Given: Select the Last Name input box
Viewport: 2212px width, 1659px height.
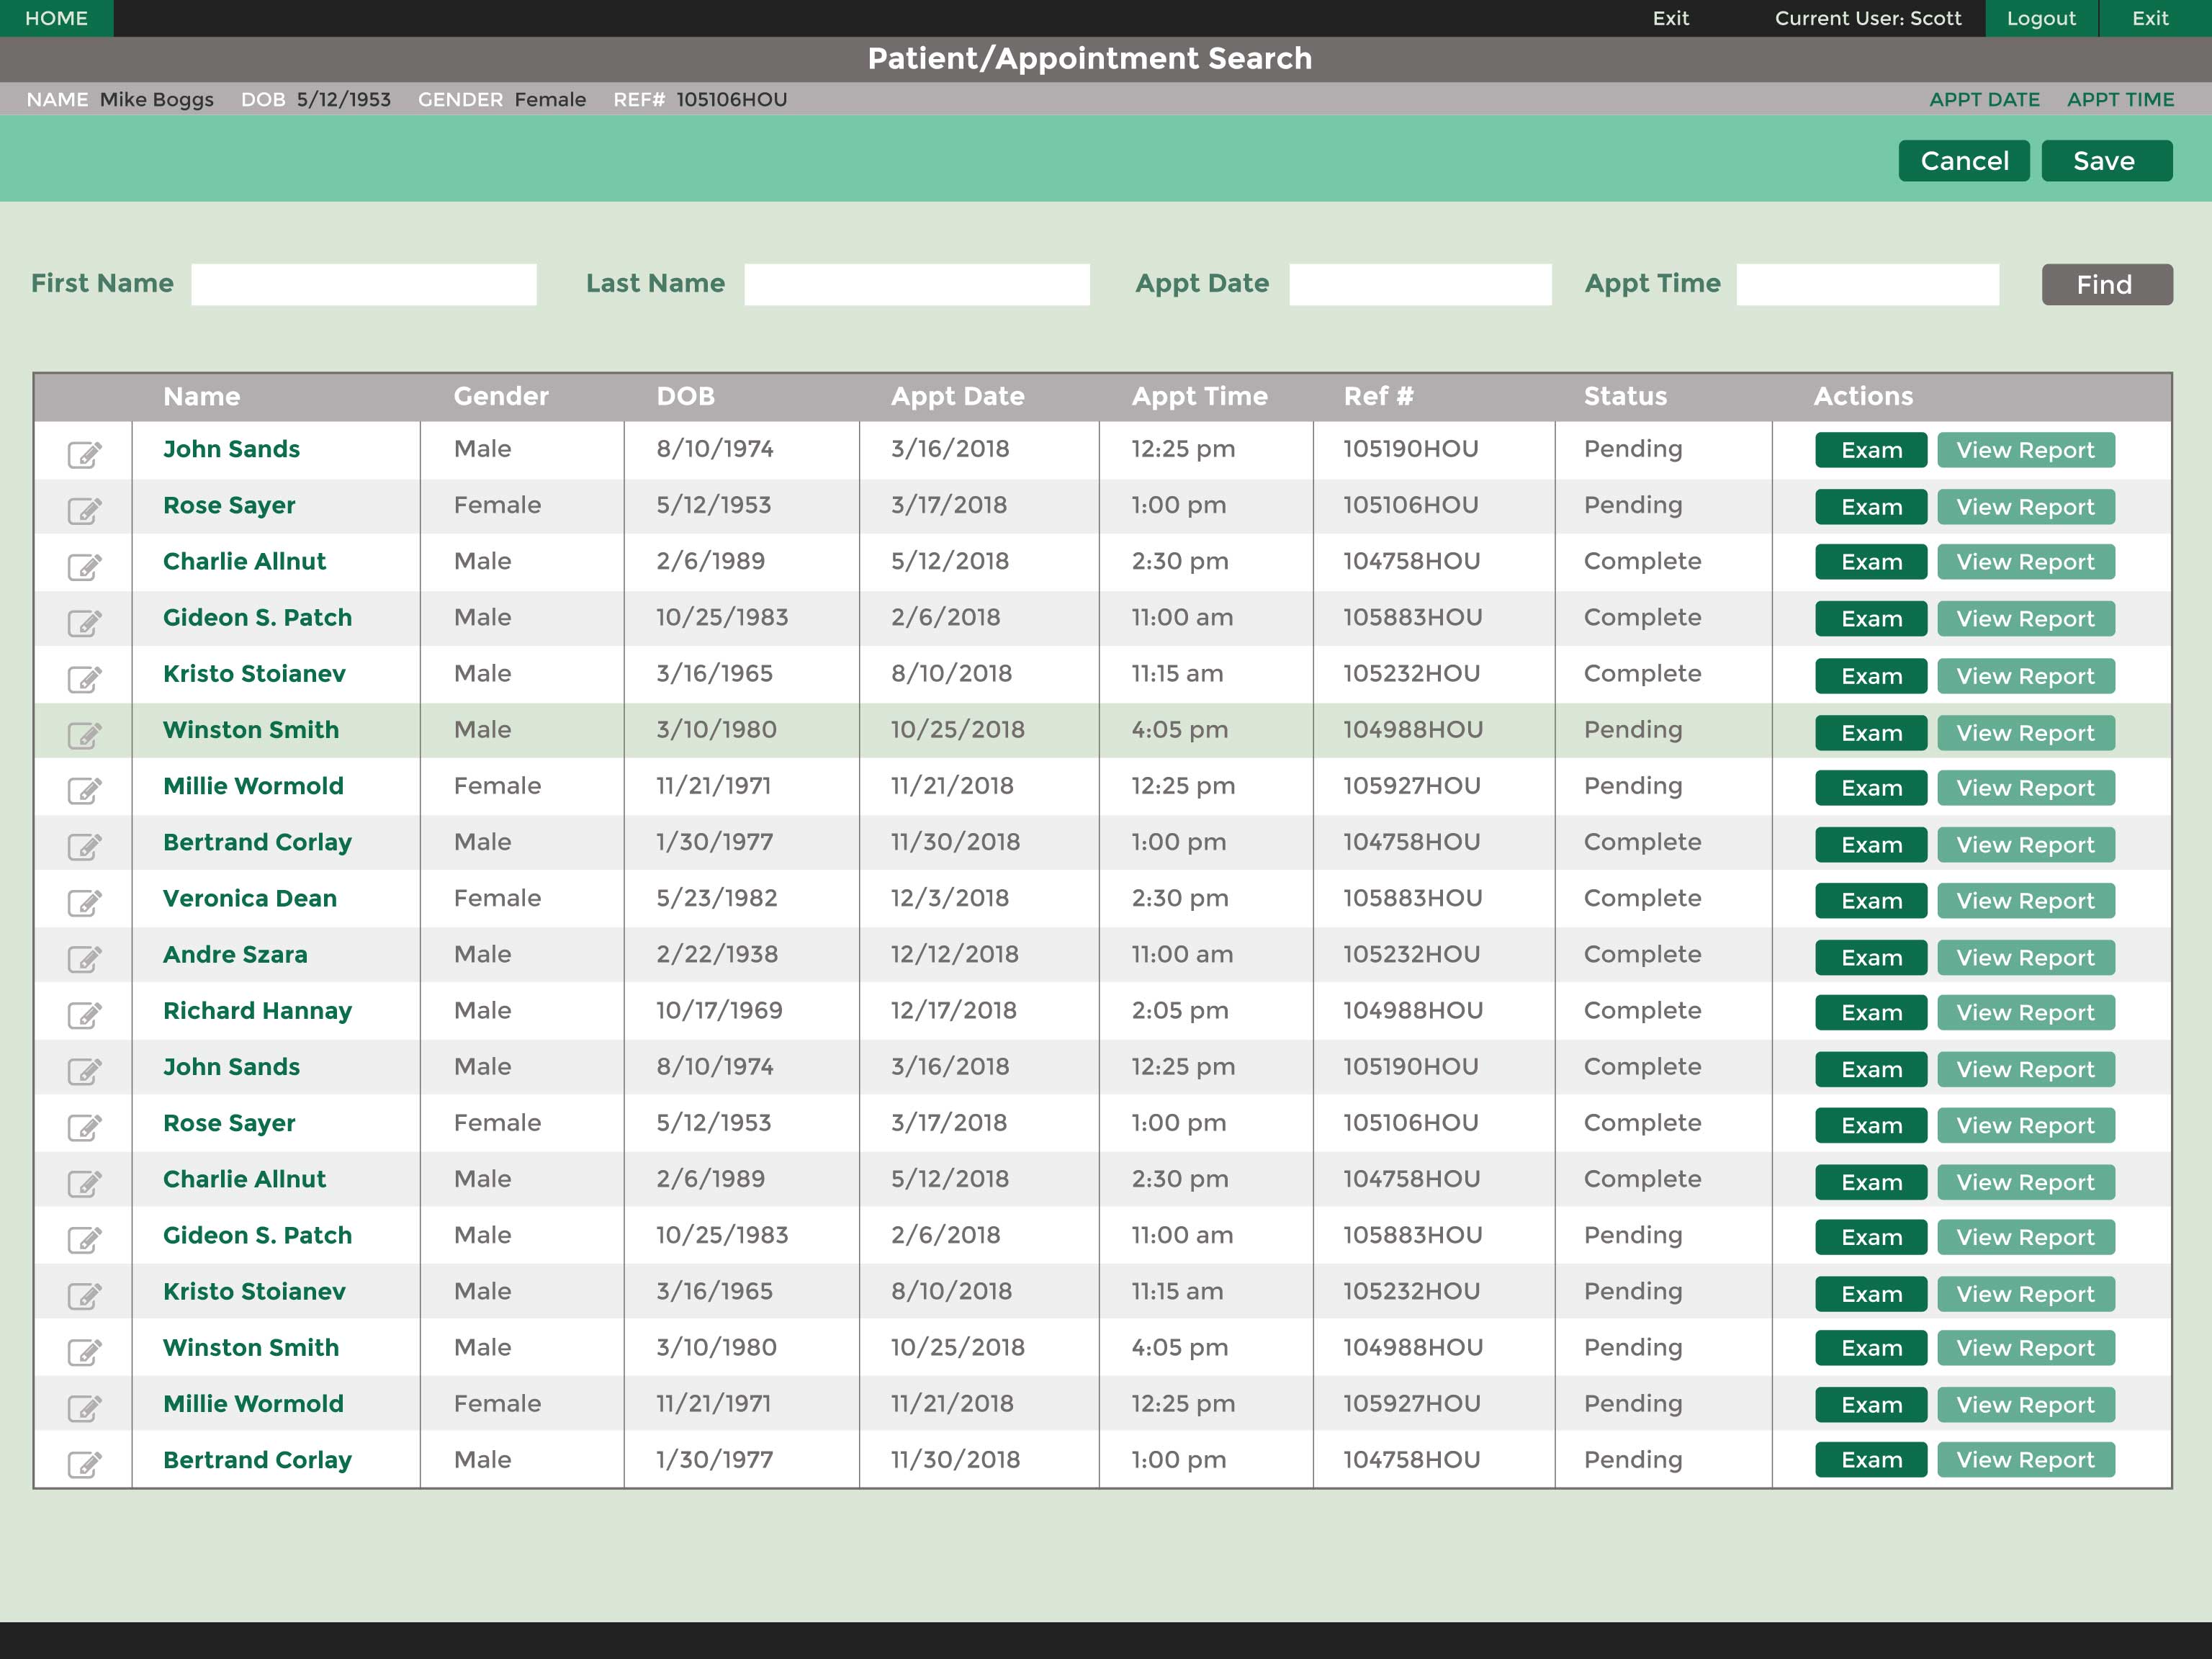Looking at the screenshot, I should [917, 283].
